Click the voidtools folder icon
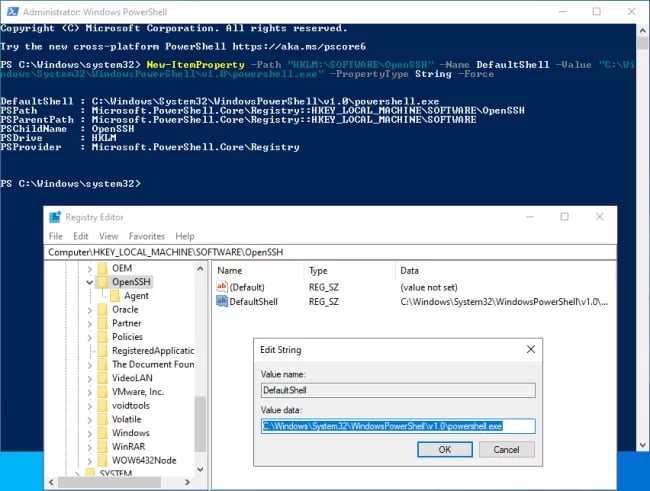 [x=102, y=406]
